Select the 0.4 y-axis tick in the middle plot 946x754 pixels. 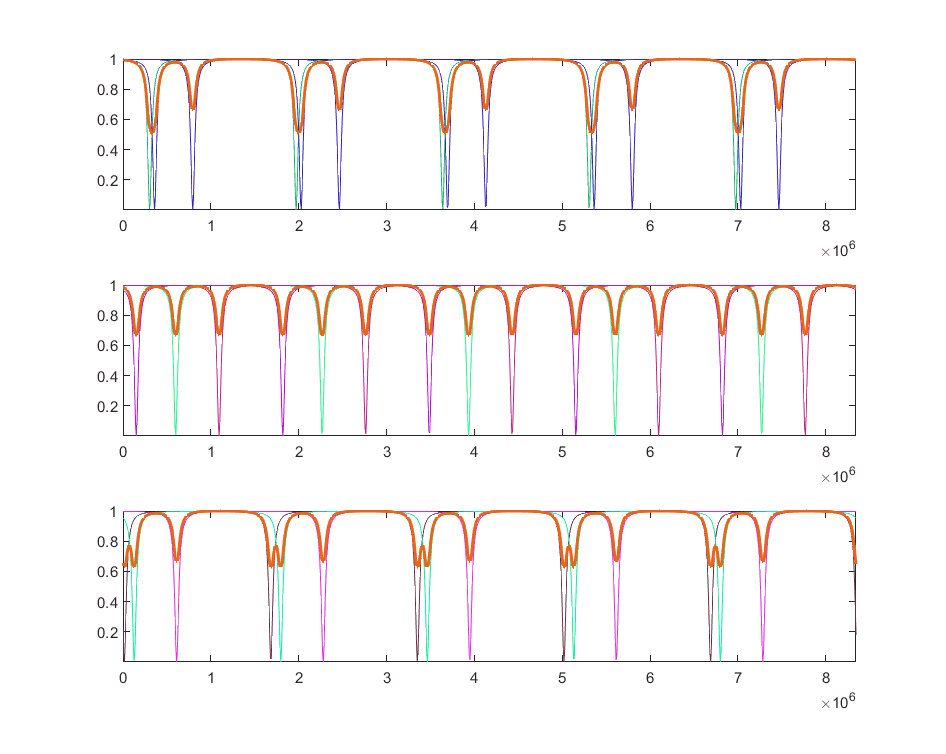click(107, 376)
